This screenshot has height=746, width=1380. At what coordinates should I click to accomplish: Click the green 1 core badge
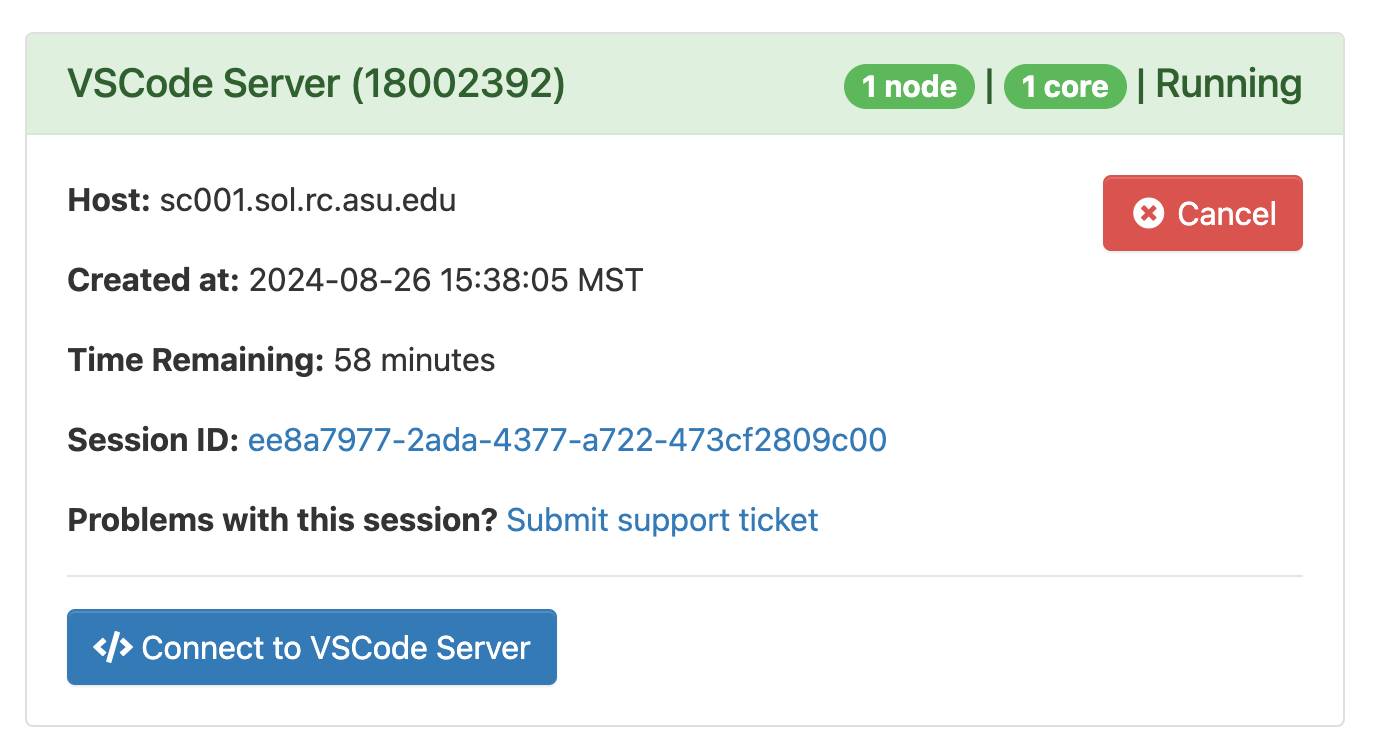coord(1065,86)
